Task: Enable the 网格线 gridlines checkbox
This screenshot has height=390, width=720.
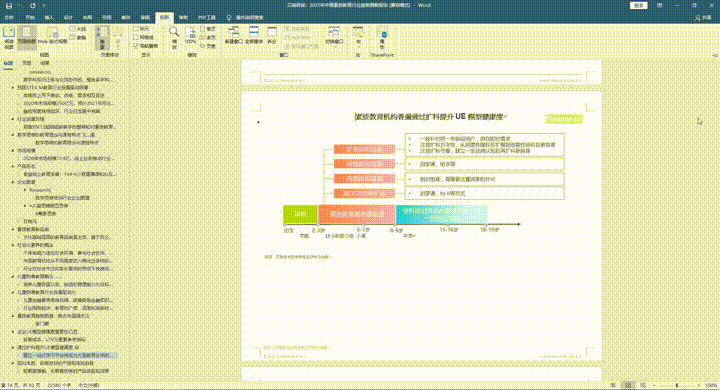Action: (136, 38)
